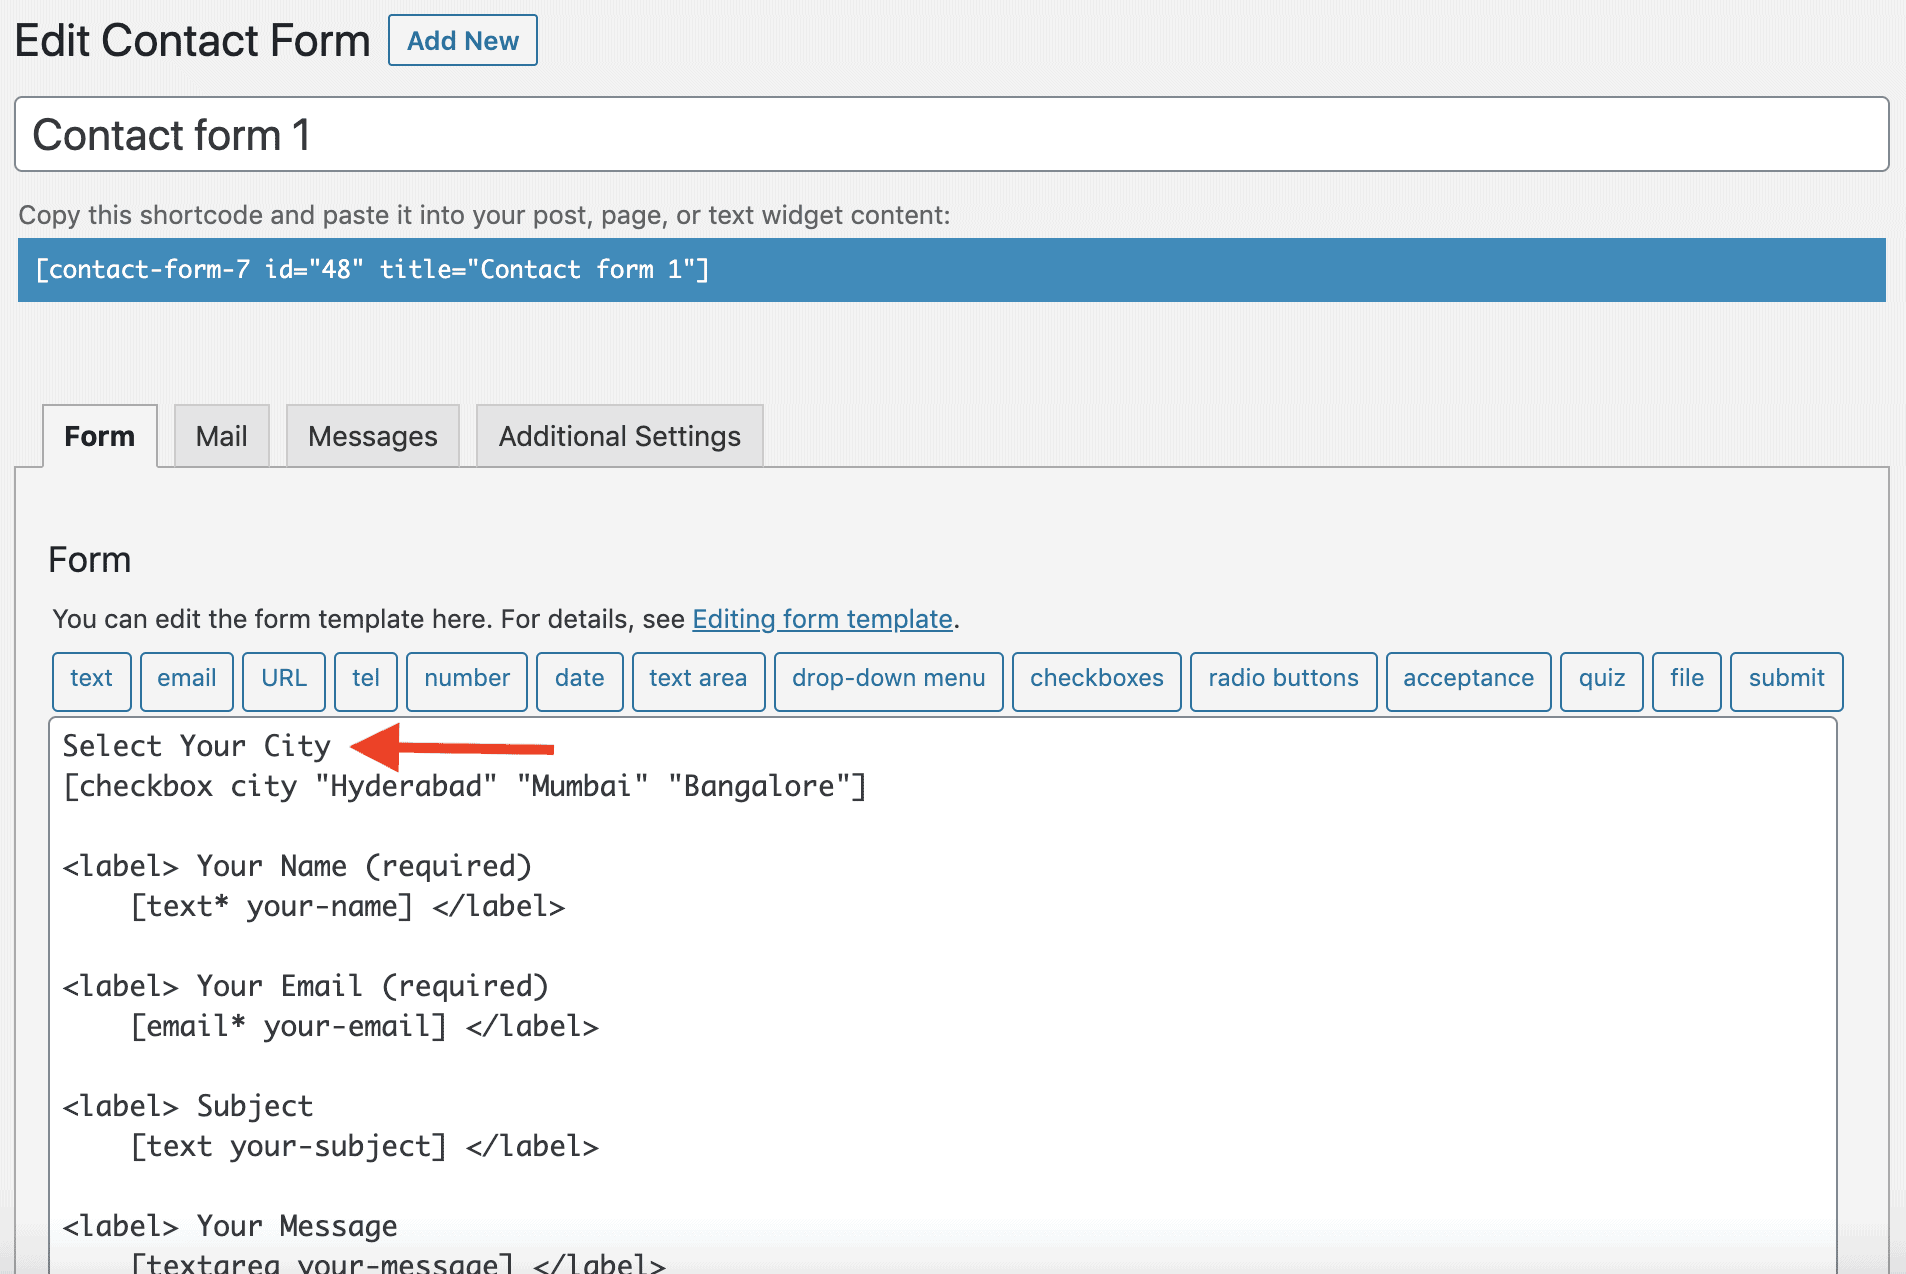Click the Add New button

(x=462, y=41)
